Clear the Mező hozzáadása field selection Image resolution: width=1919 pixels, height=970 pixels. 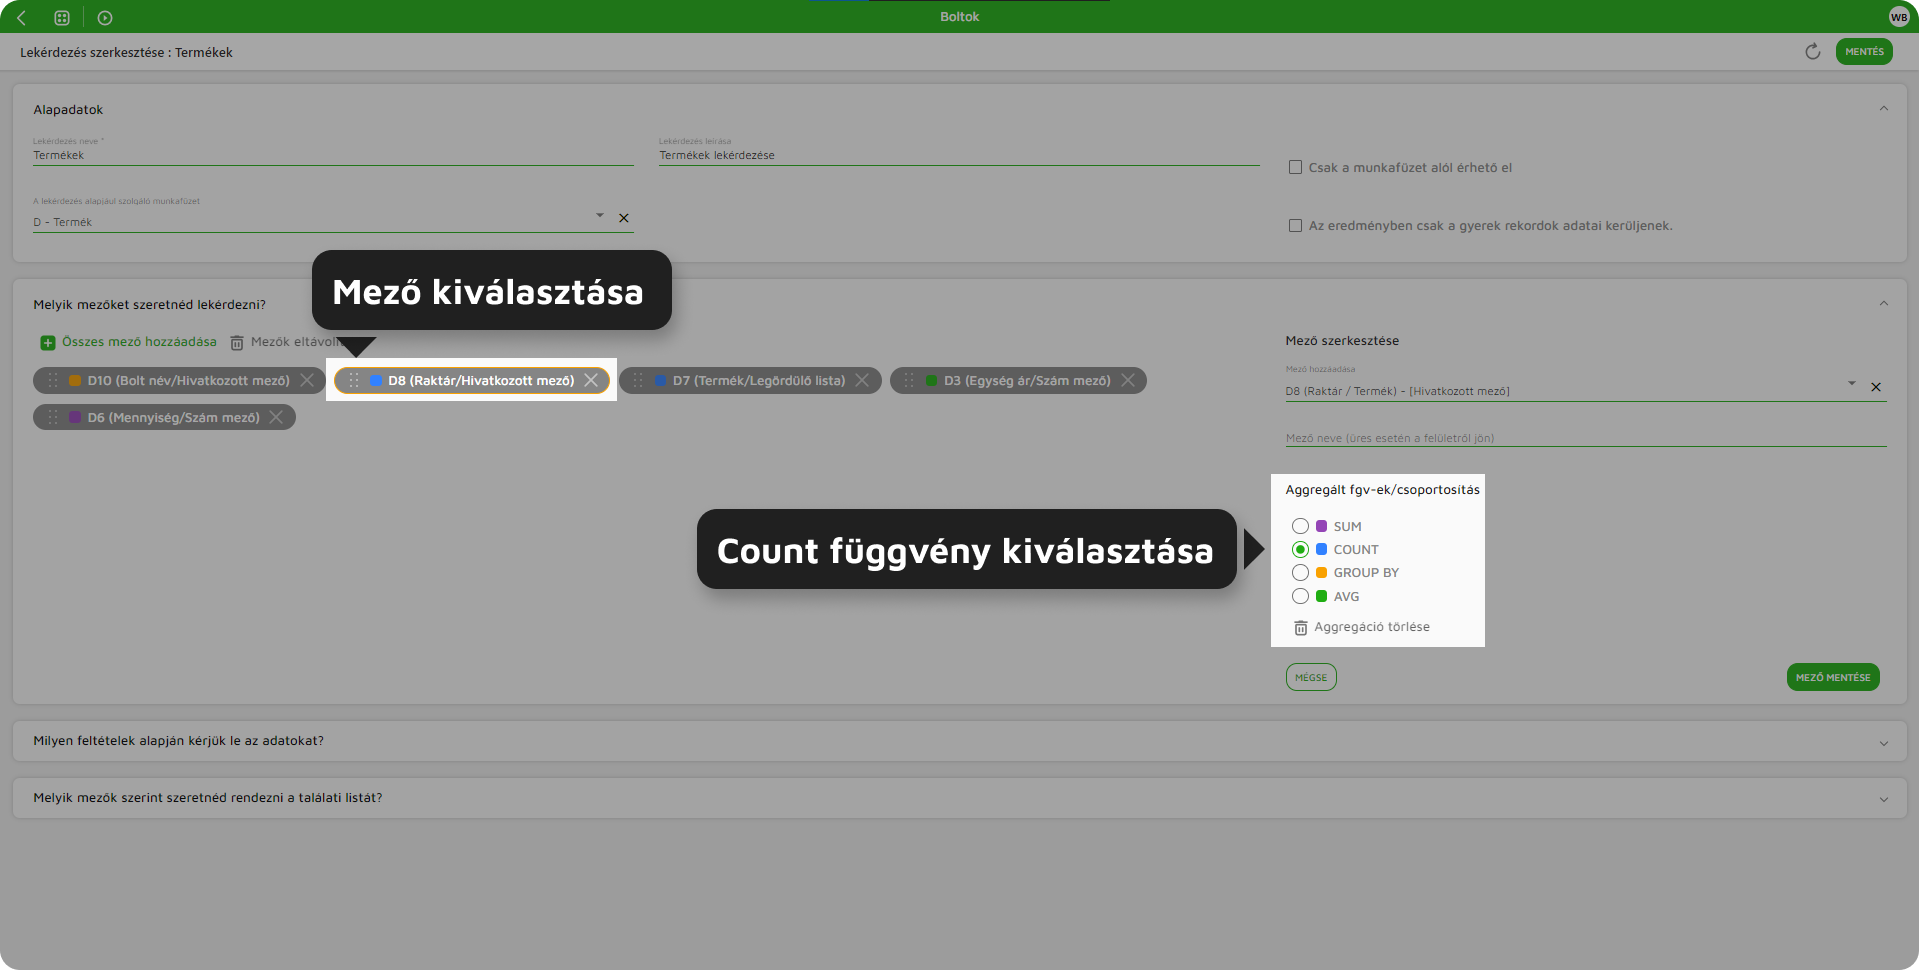(x=1876, y=387)
